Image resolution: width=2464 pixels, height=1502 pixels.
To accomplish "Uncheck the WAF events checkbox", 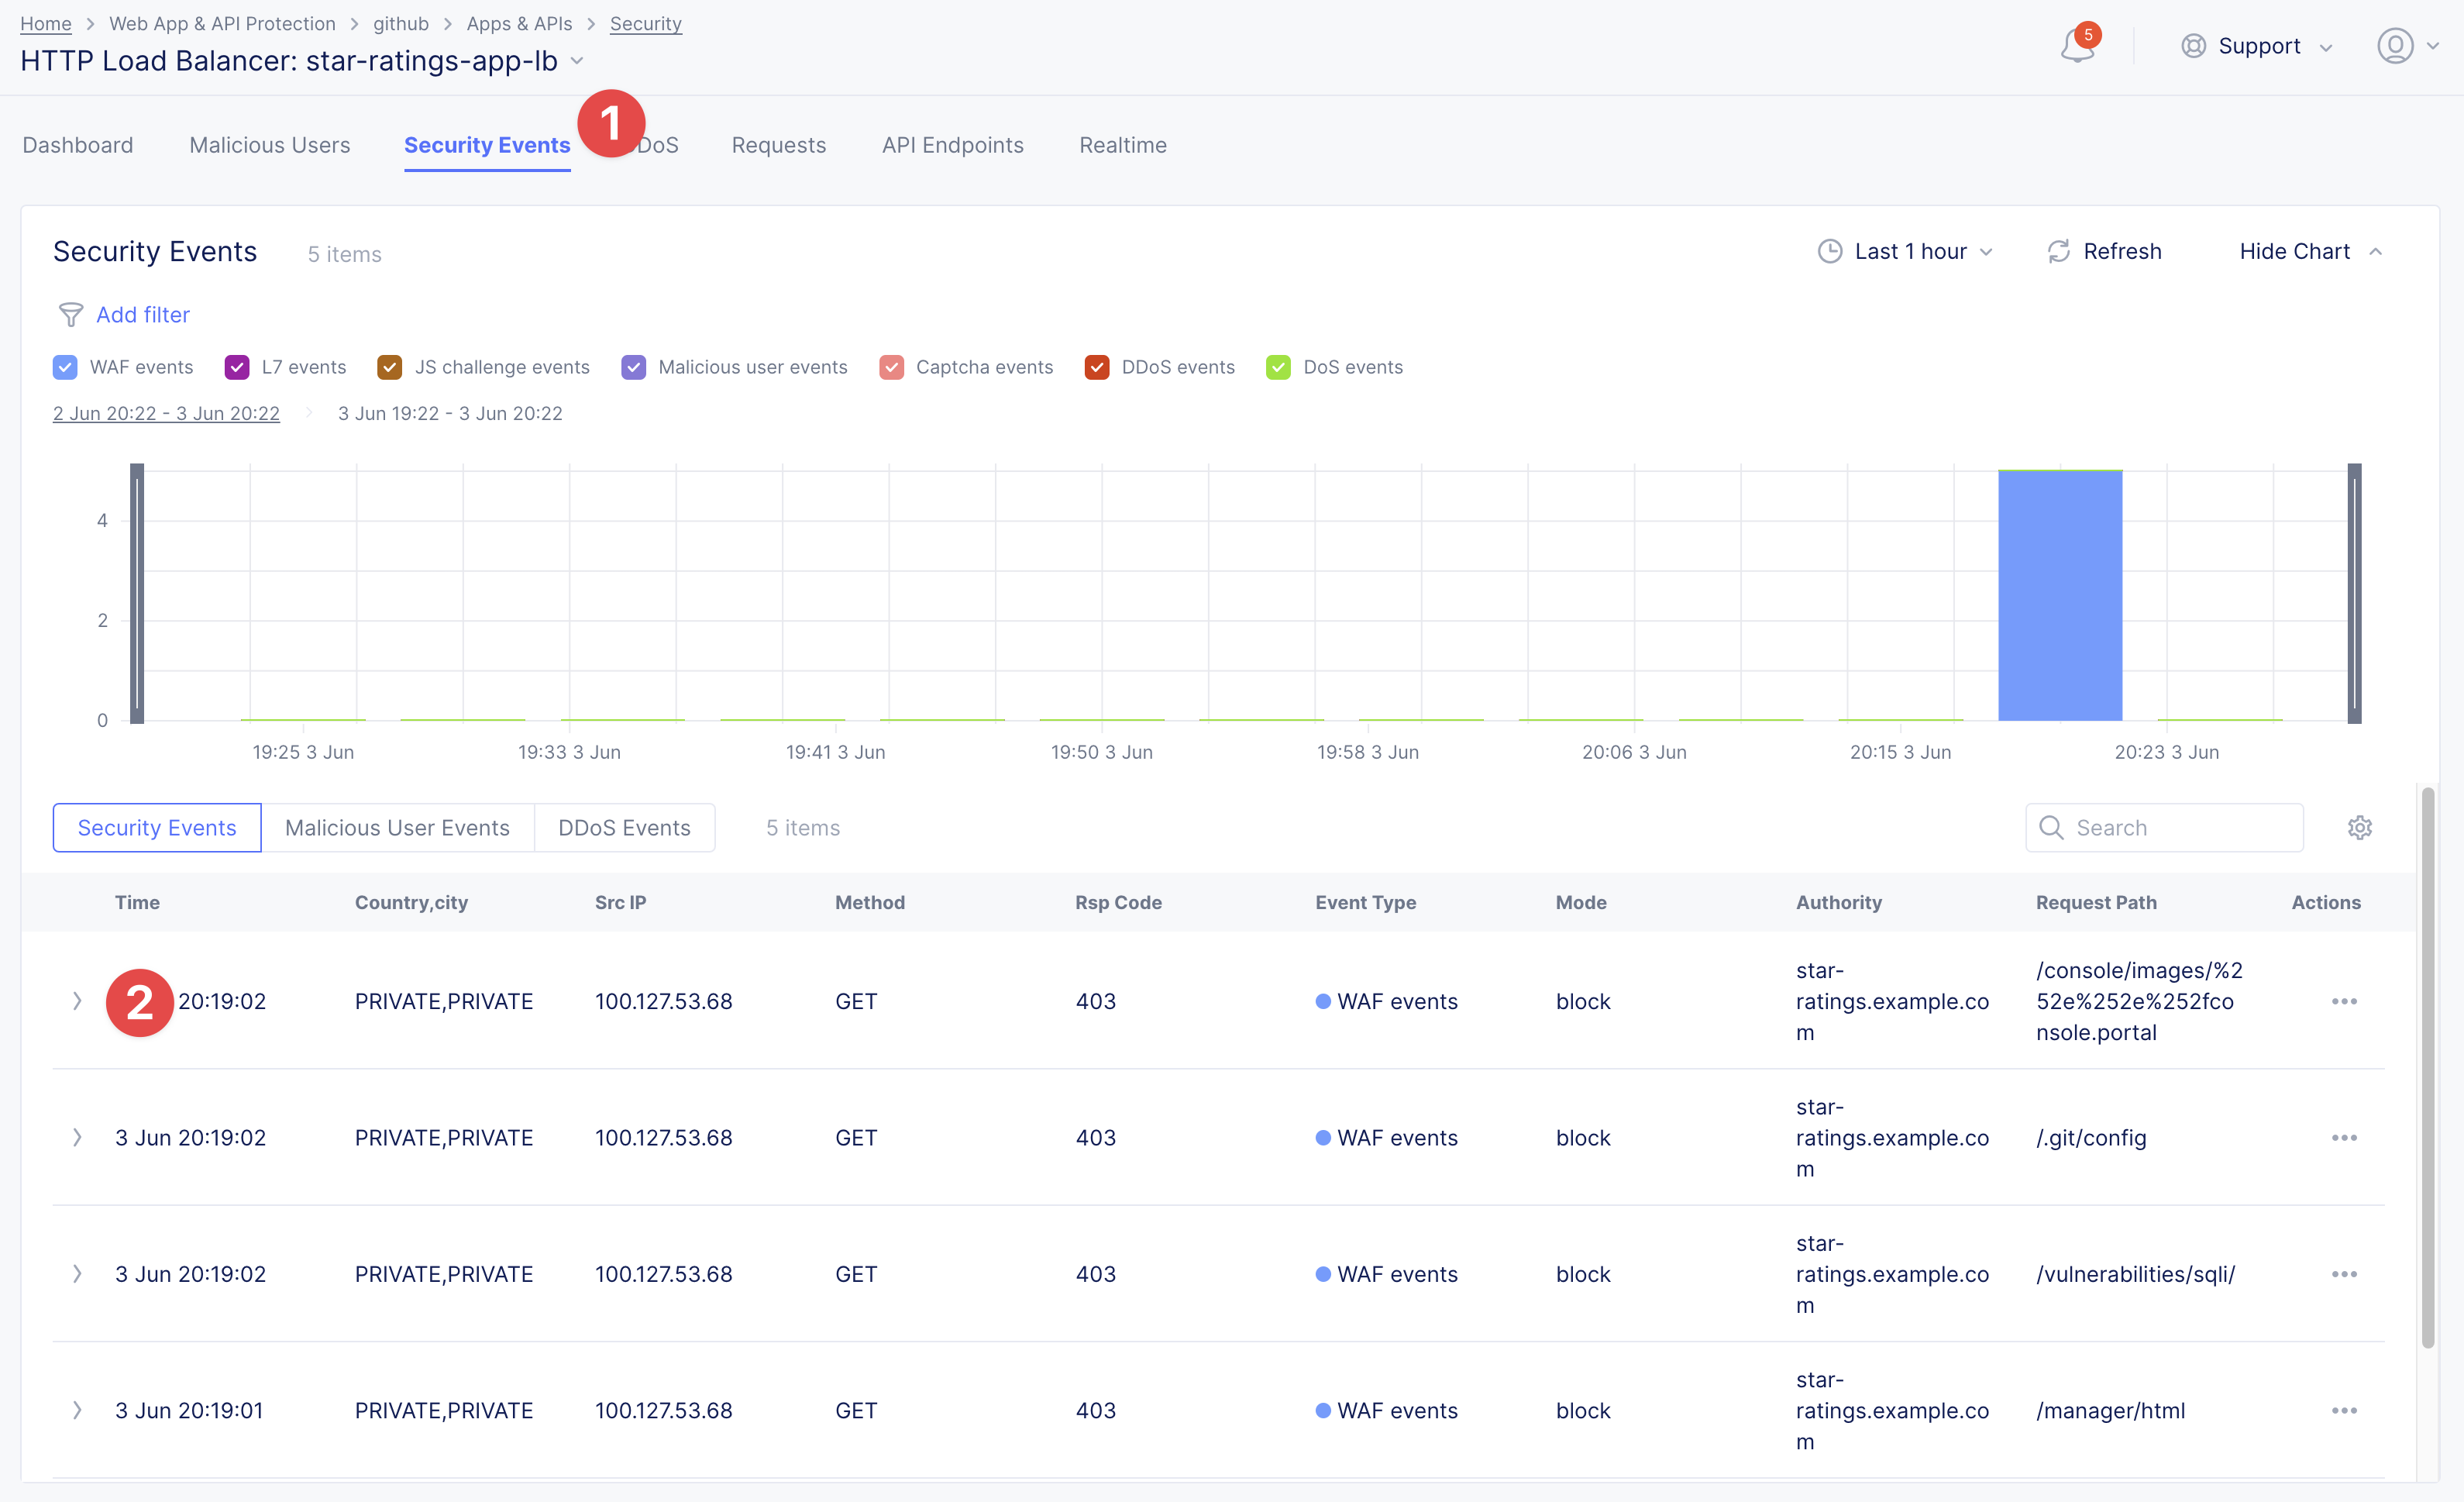I will tap(65, 367).
